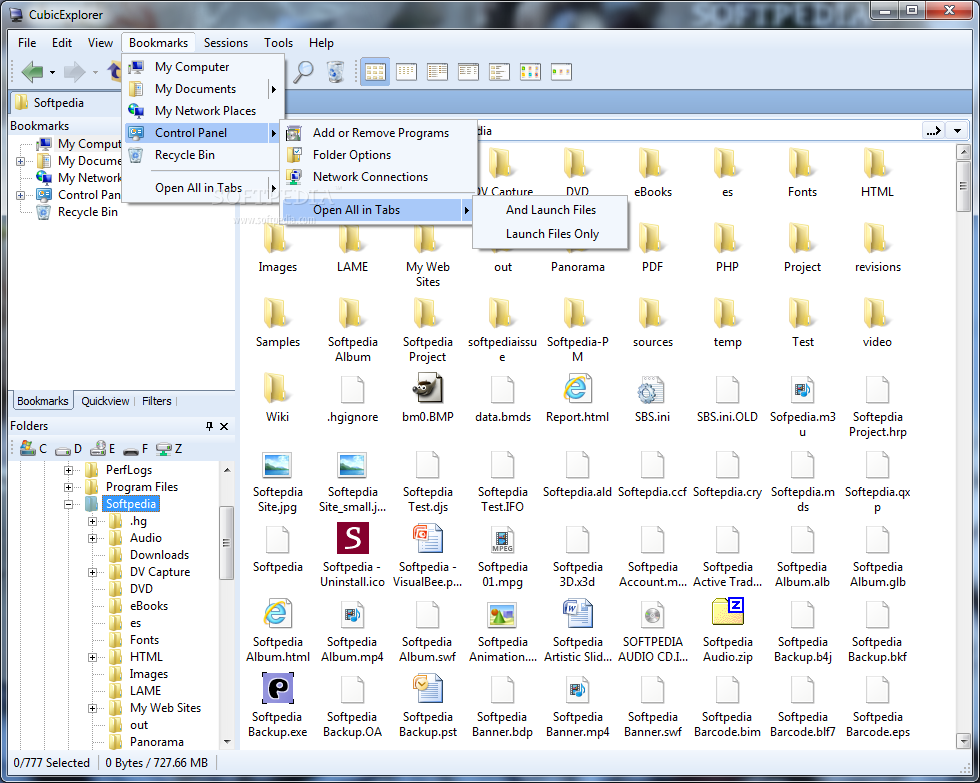The image size is (980, 783).
Task: Select network drive Z in Folders panel
Action: point(169,448)
